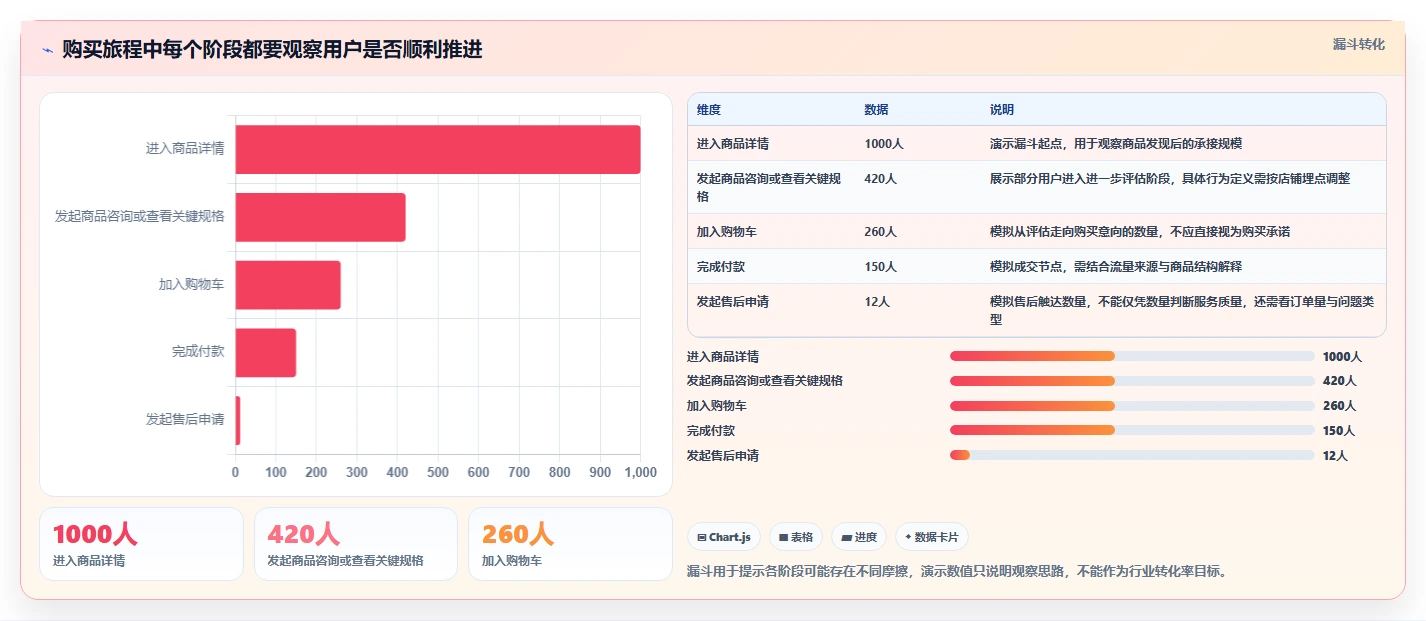Open the 420人 data card

click(356, 544)
